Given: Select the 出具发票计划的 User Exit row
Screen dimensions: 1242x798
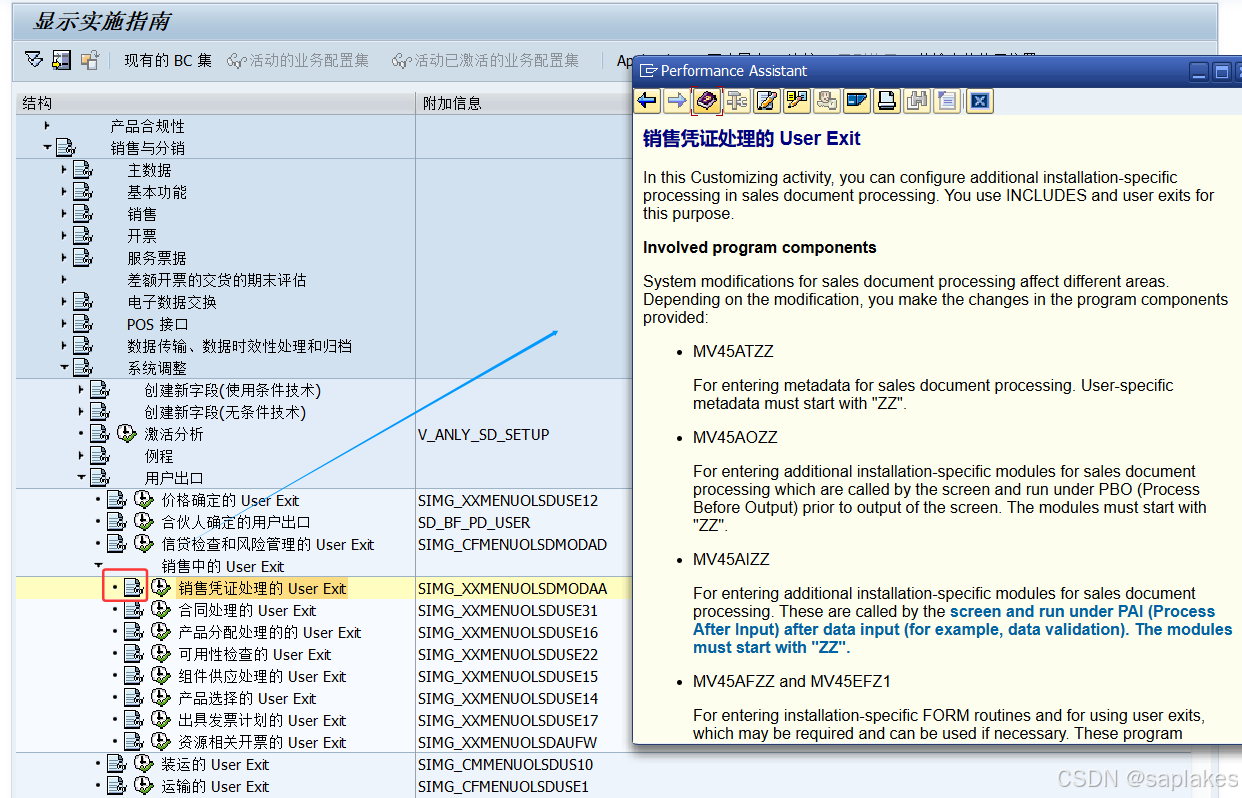Looking at the screenshot, I should [262, 720].
